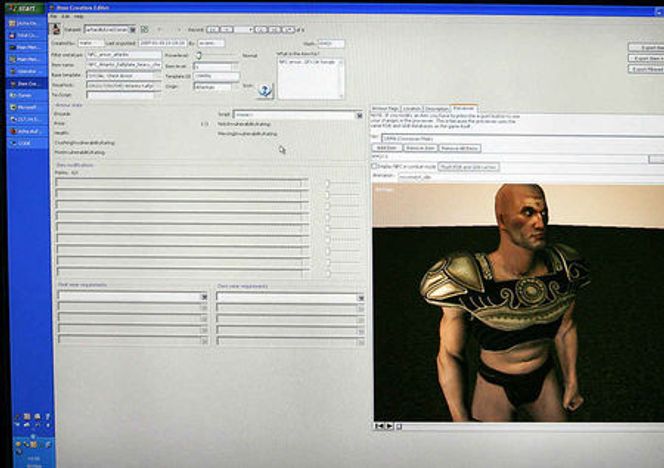The height and width of the screenshot is (468, 664).
Task: Expand the Dataset dropdown arrow
Action: pyautogui.click(x=132, y=30)
